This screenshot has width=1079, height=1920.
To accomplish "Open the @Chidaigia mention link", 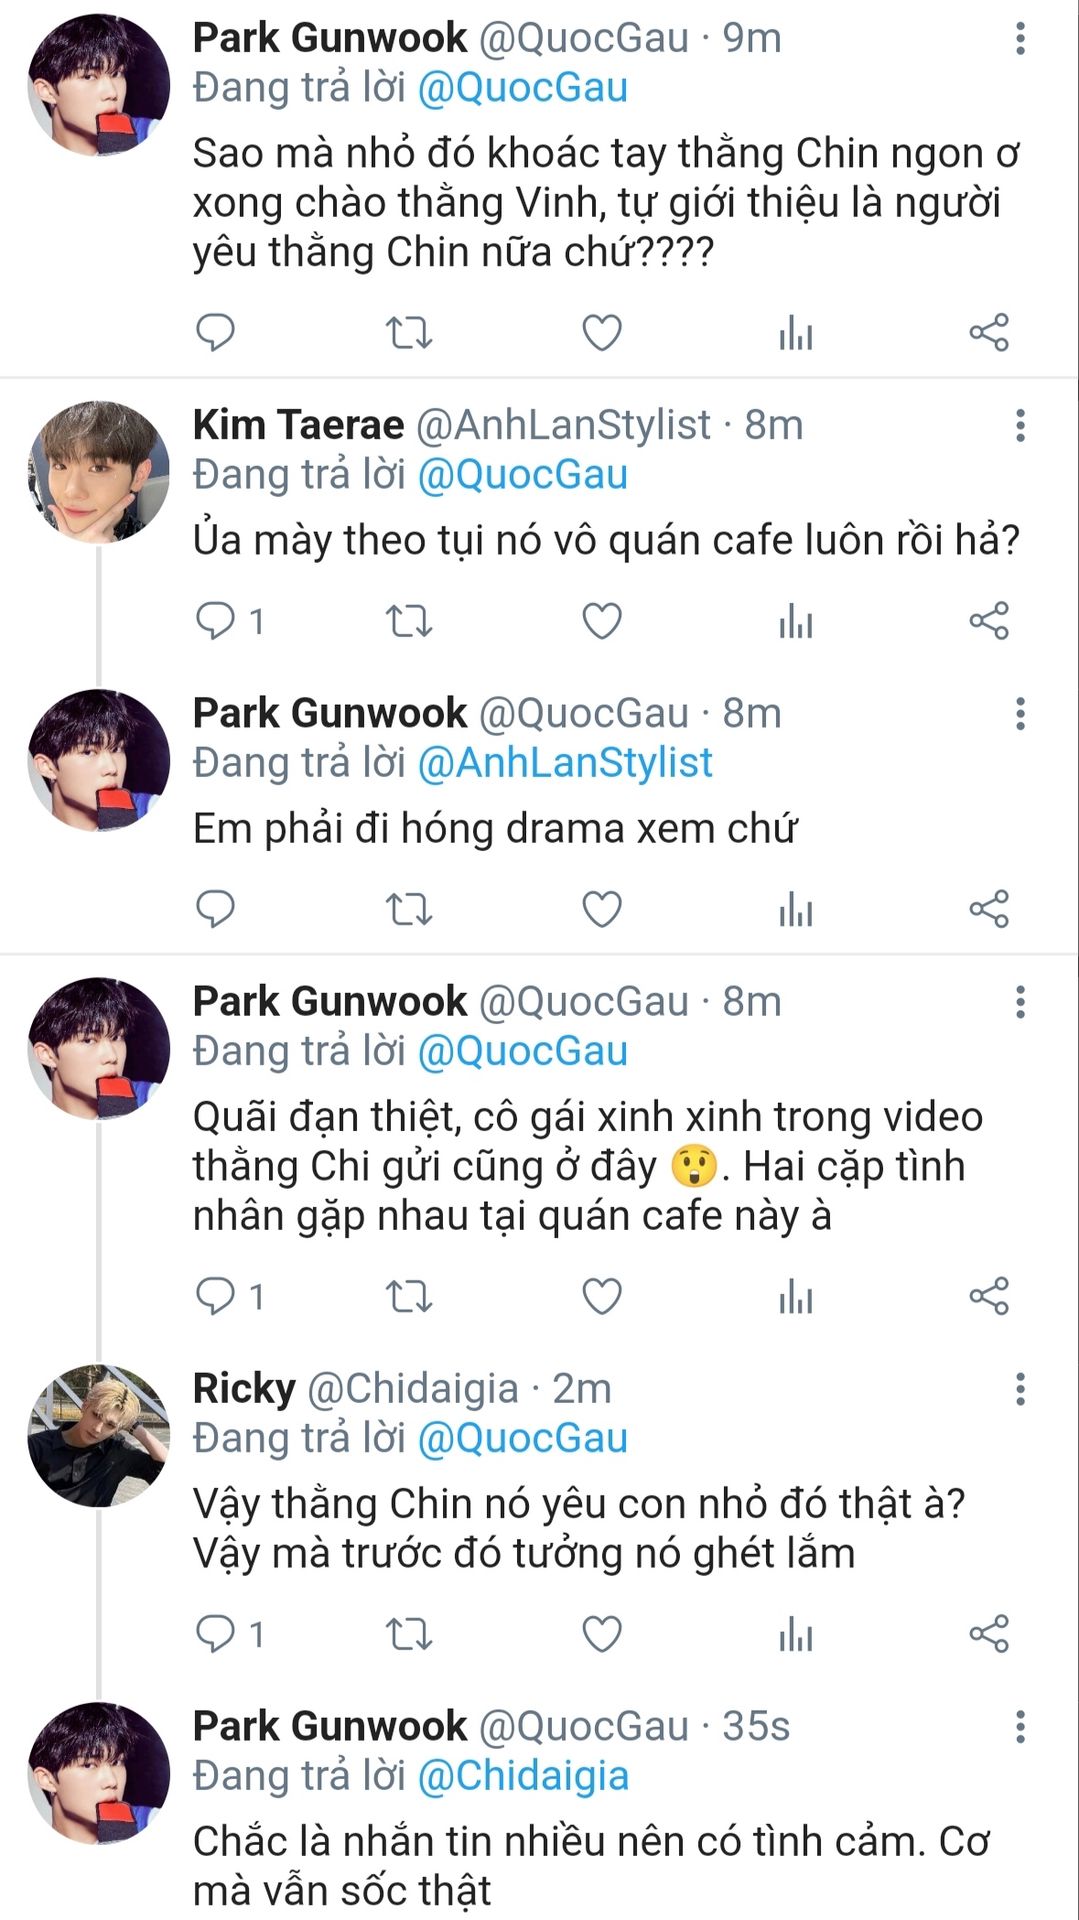I will [x=522, y=1776].
